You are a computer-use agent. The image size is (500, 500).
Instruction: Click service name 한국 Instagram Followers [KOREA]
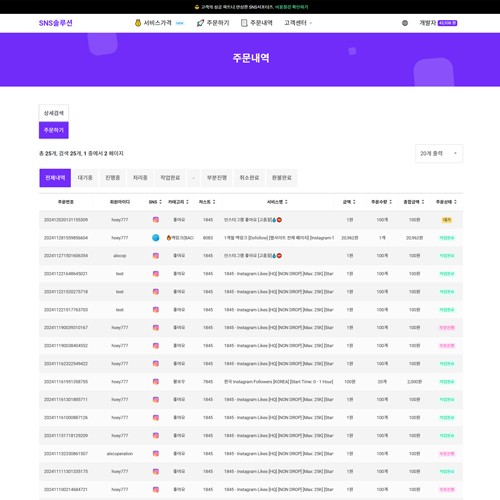tap(279, 382)
